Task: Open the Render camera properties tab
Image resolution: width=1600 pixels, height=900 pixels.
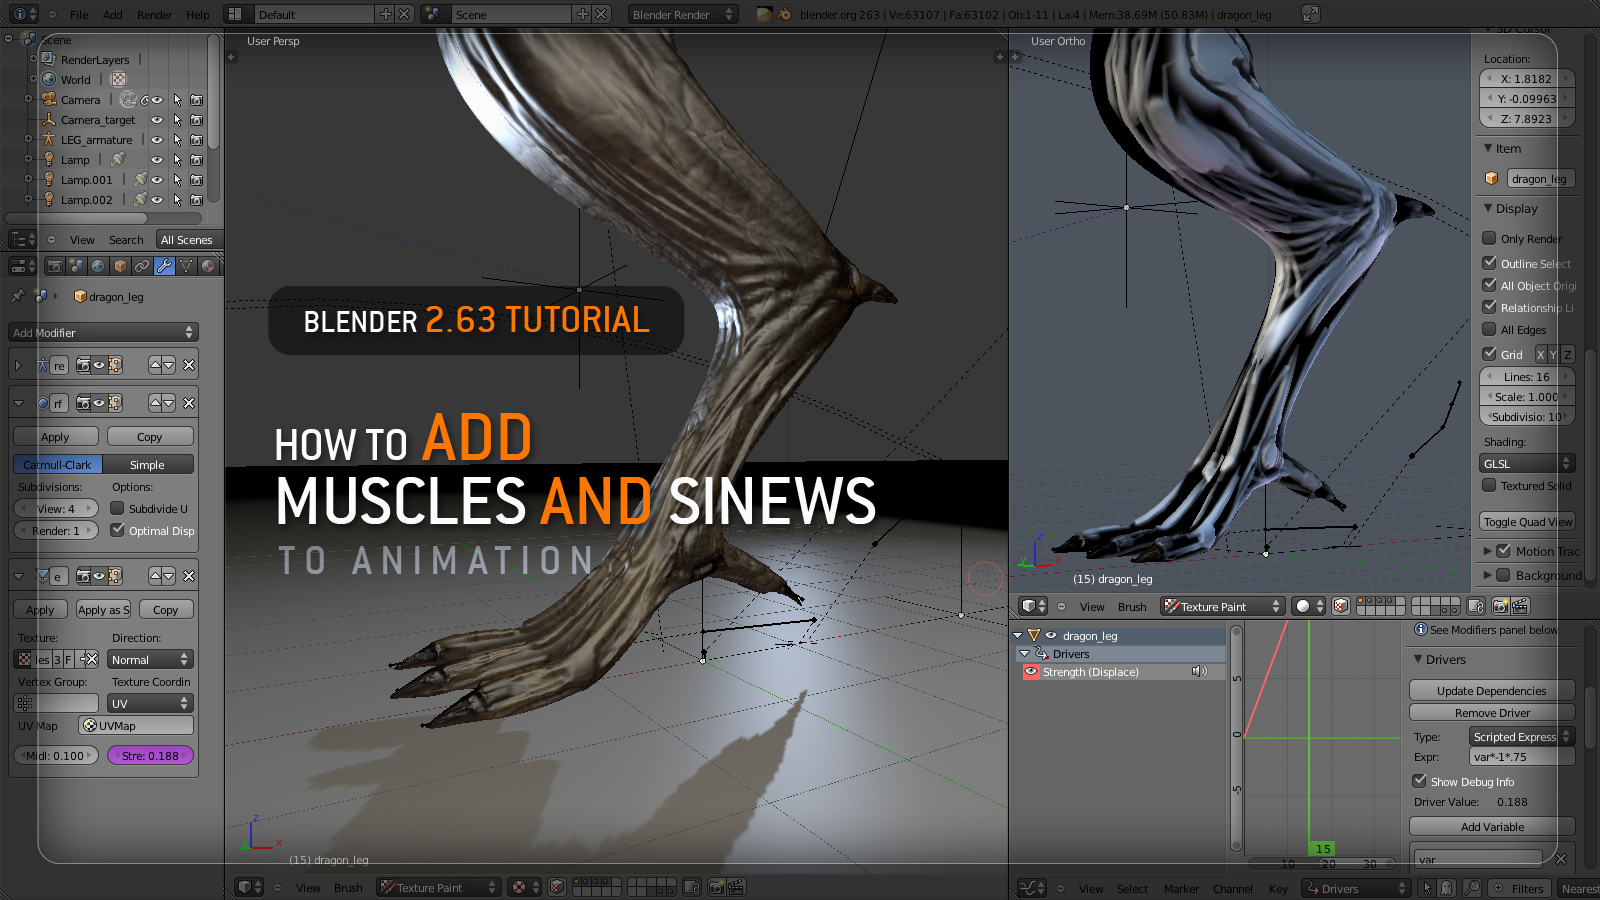Action: click(x=55, y=266)
